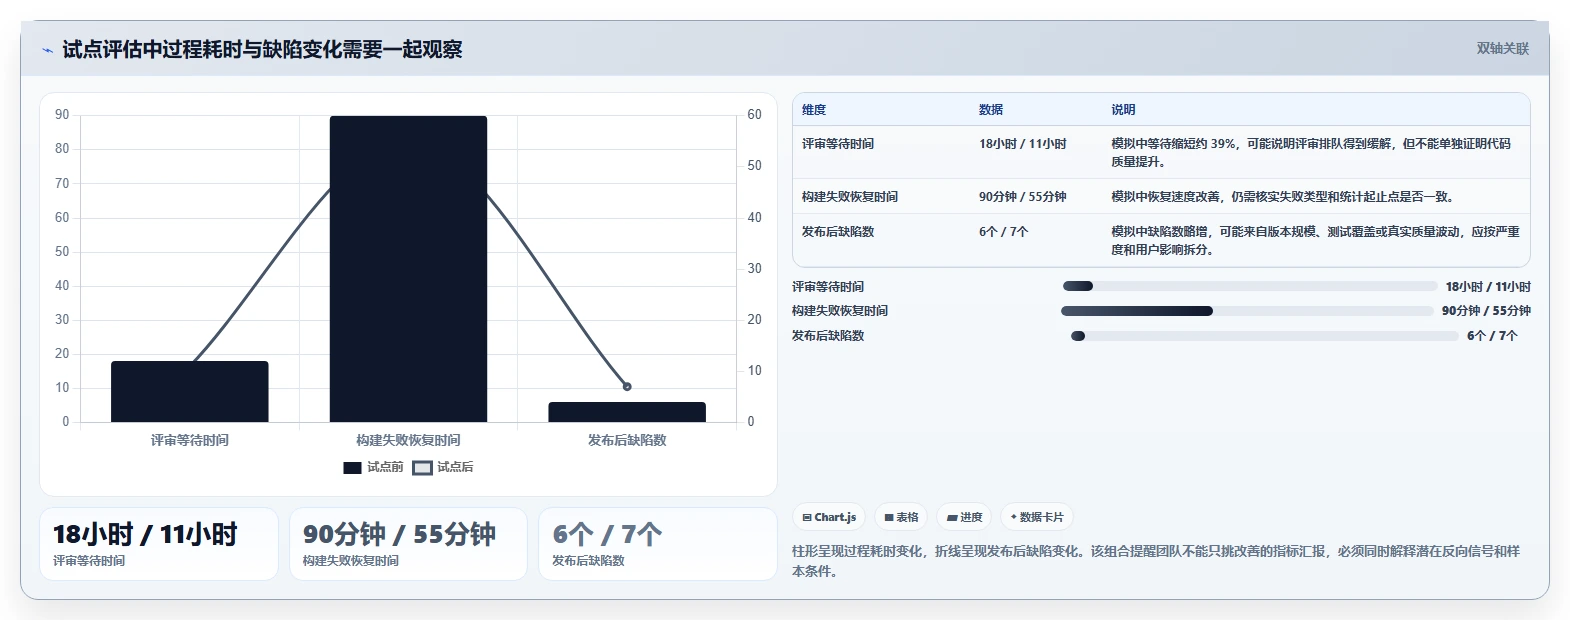This screenshot has width=1570, height=620.
Task: Click the 试点前 legend swatch
Action: [x=352, y=467]
